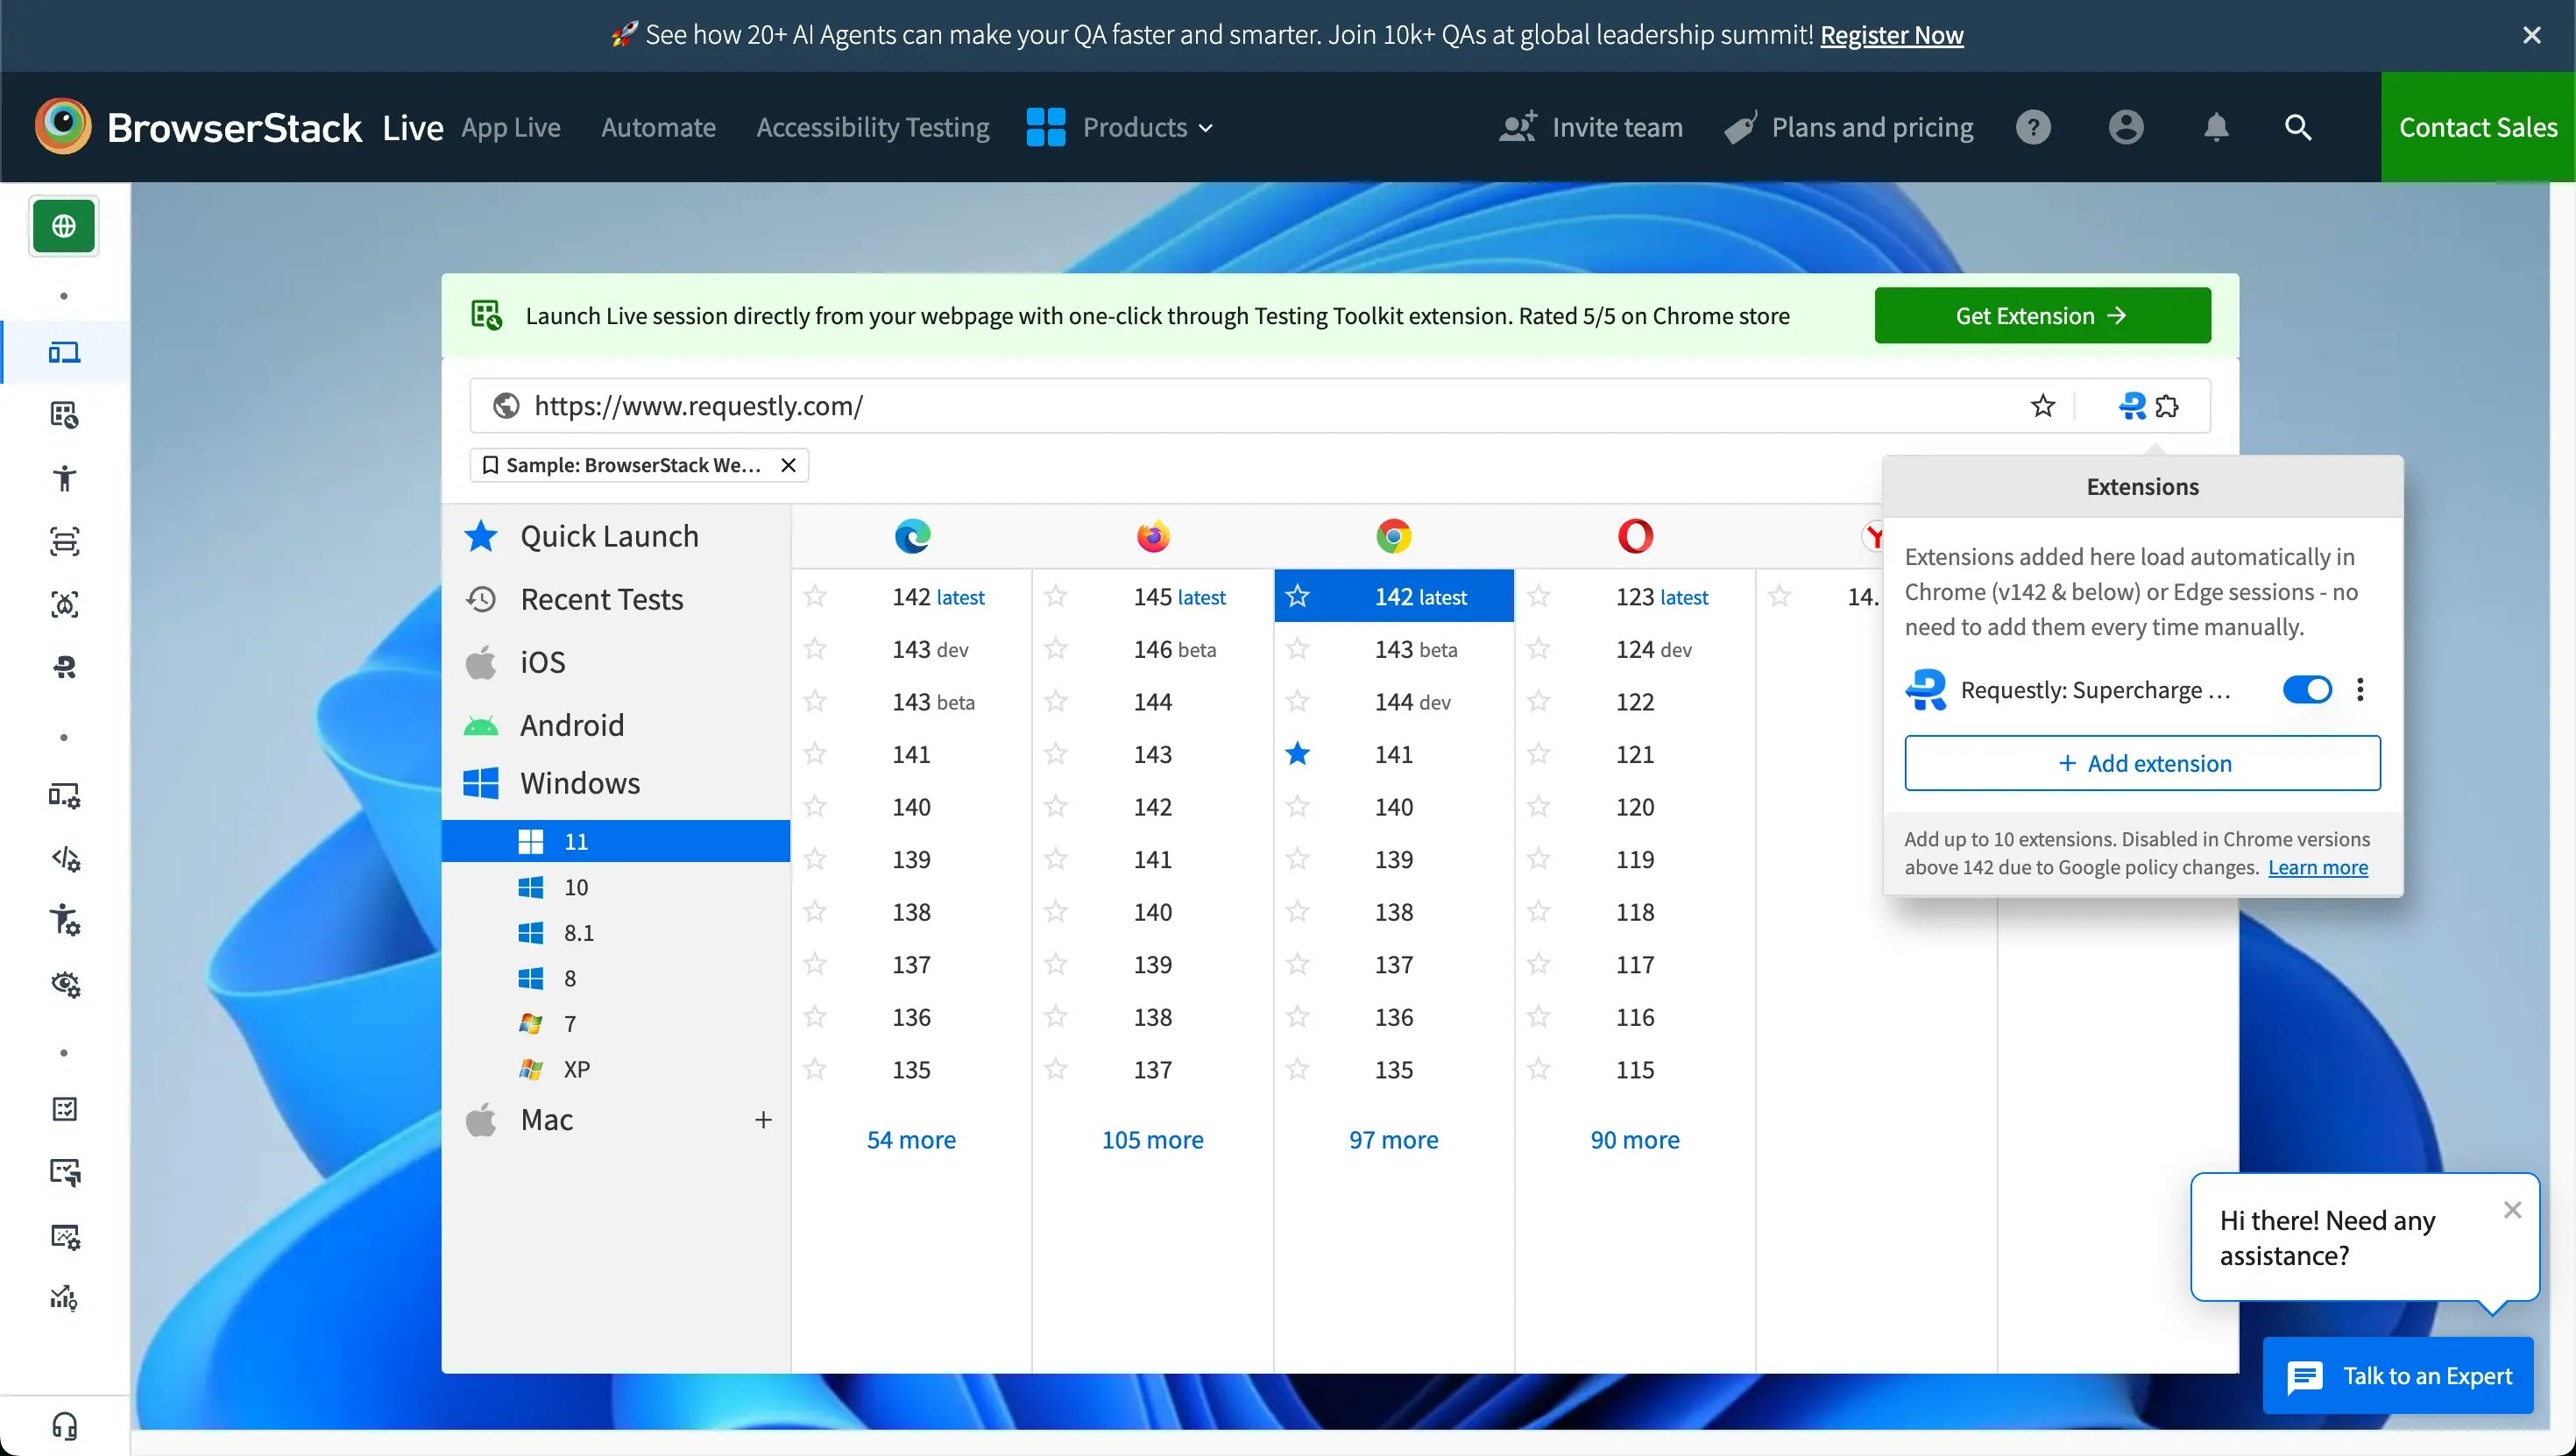Image resolution: width=2576 pixels, height=1456 pixels.
Task: Unfavorite the starred Chrome 141 version
Action: tap(1297, 754)
